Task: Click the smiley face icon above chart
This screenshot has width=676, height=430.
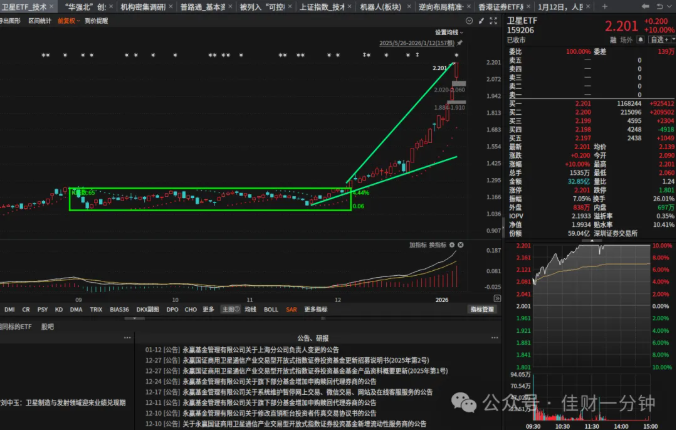Action: tap(469, 21)
